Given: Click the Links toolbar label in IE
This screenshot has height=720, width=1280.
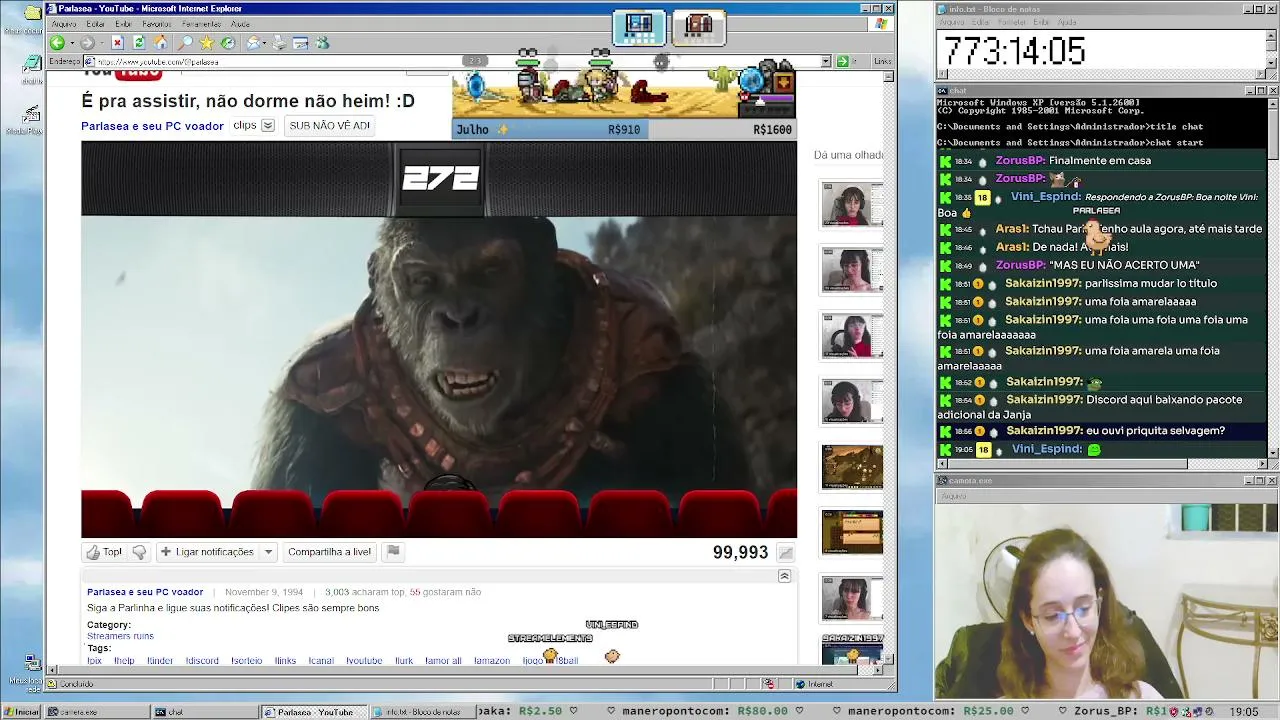Looking at the screenshot, I should (x=882, y=61).
